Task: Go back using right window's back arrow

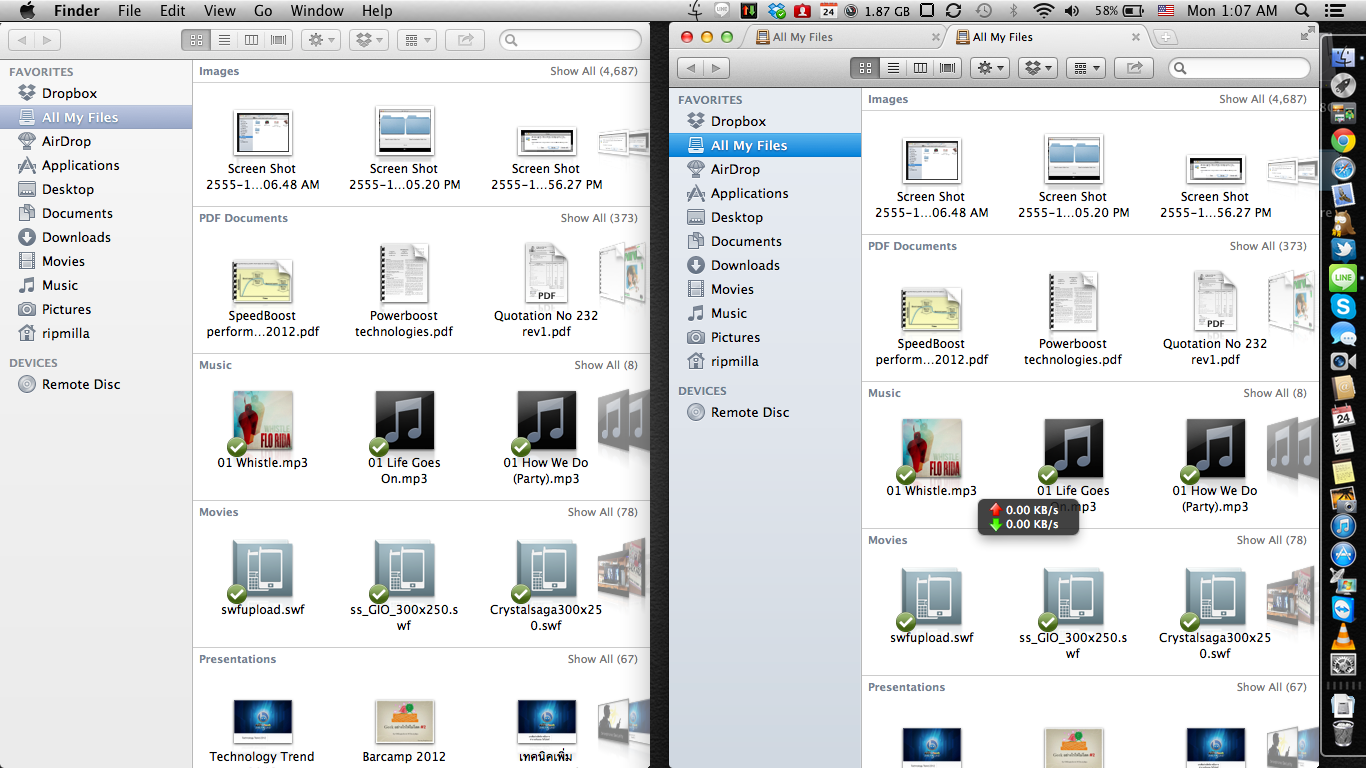Action: coord(691,68)
